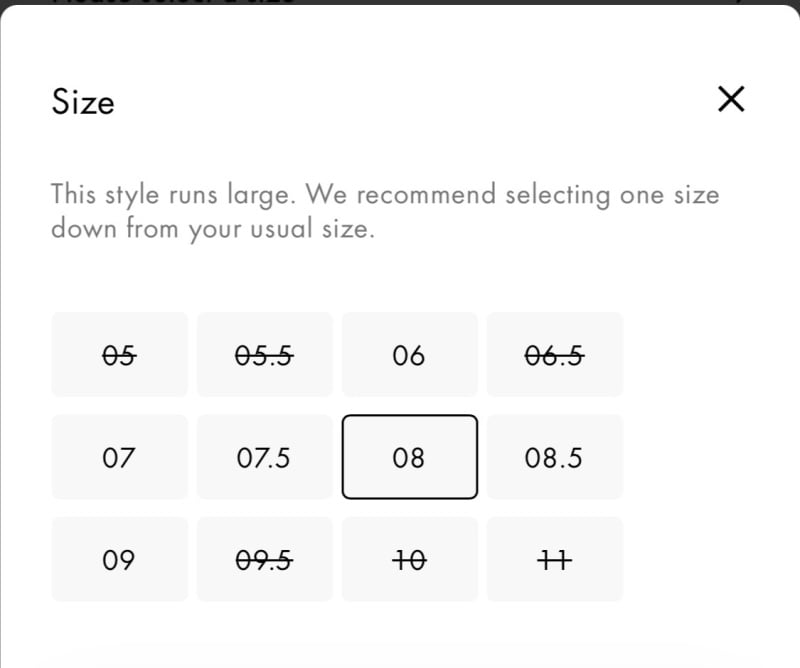This screenshot has width=800, height=668.
Task: Click the crossed-out size 05
Action: click(x=119, y=355)
